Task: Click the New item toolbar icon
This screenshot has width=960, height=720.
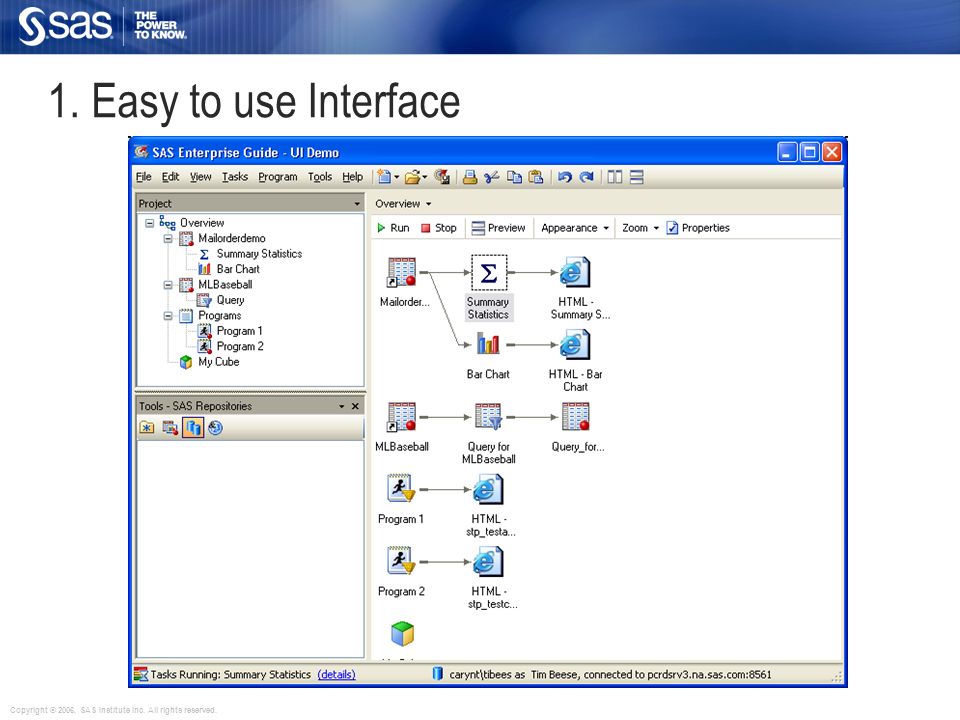Action: (x=384, y=177)
